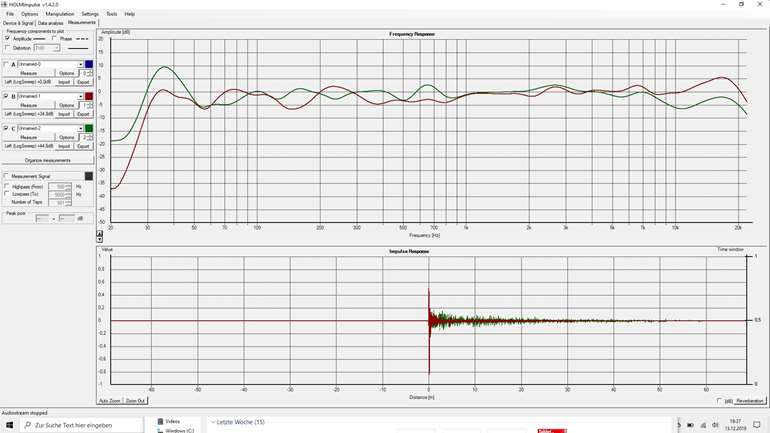Click Measure button for slot B

tap(28, 105)
